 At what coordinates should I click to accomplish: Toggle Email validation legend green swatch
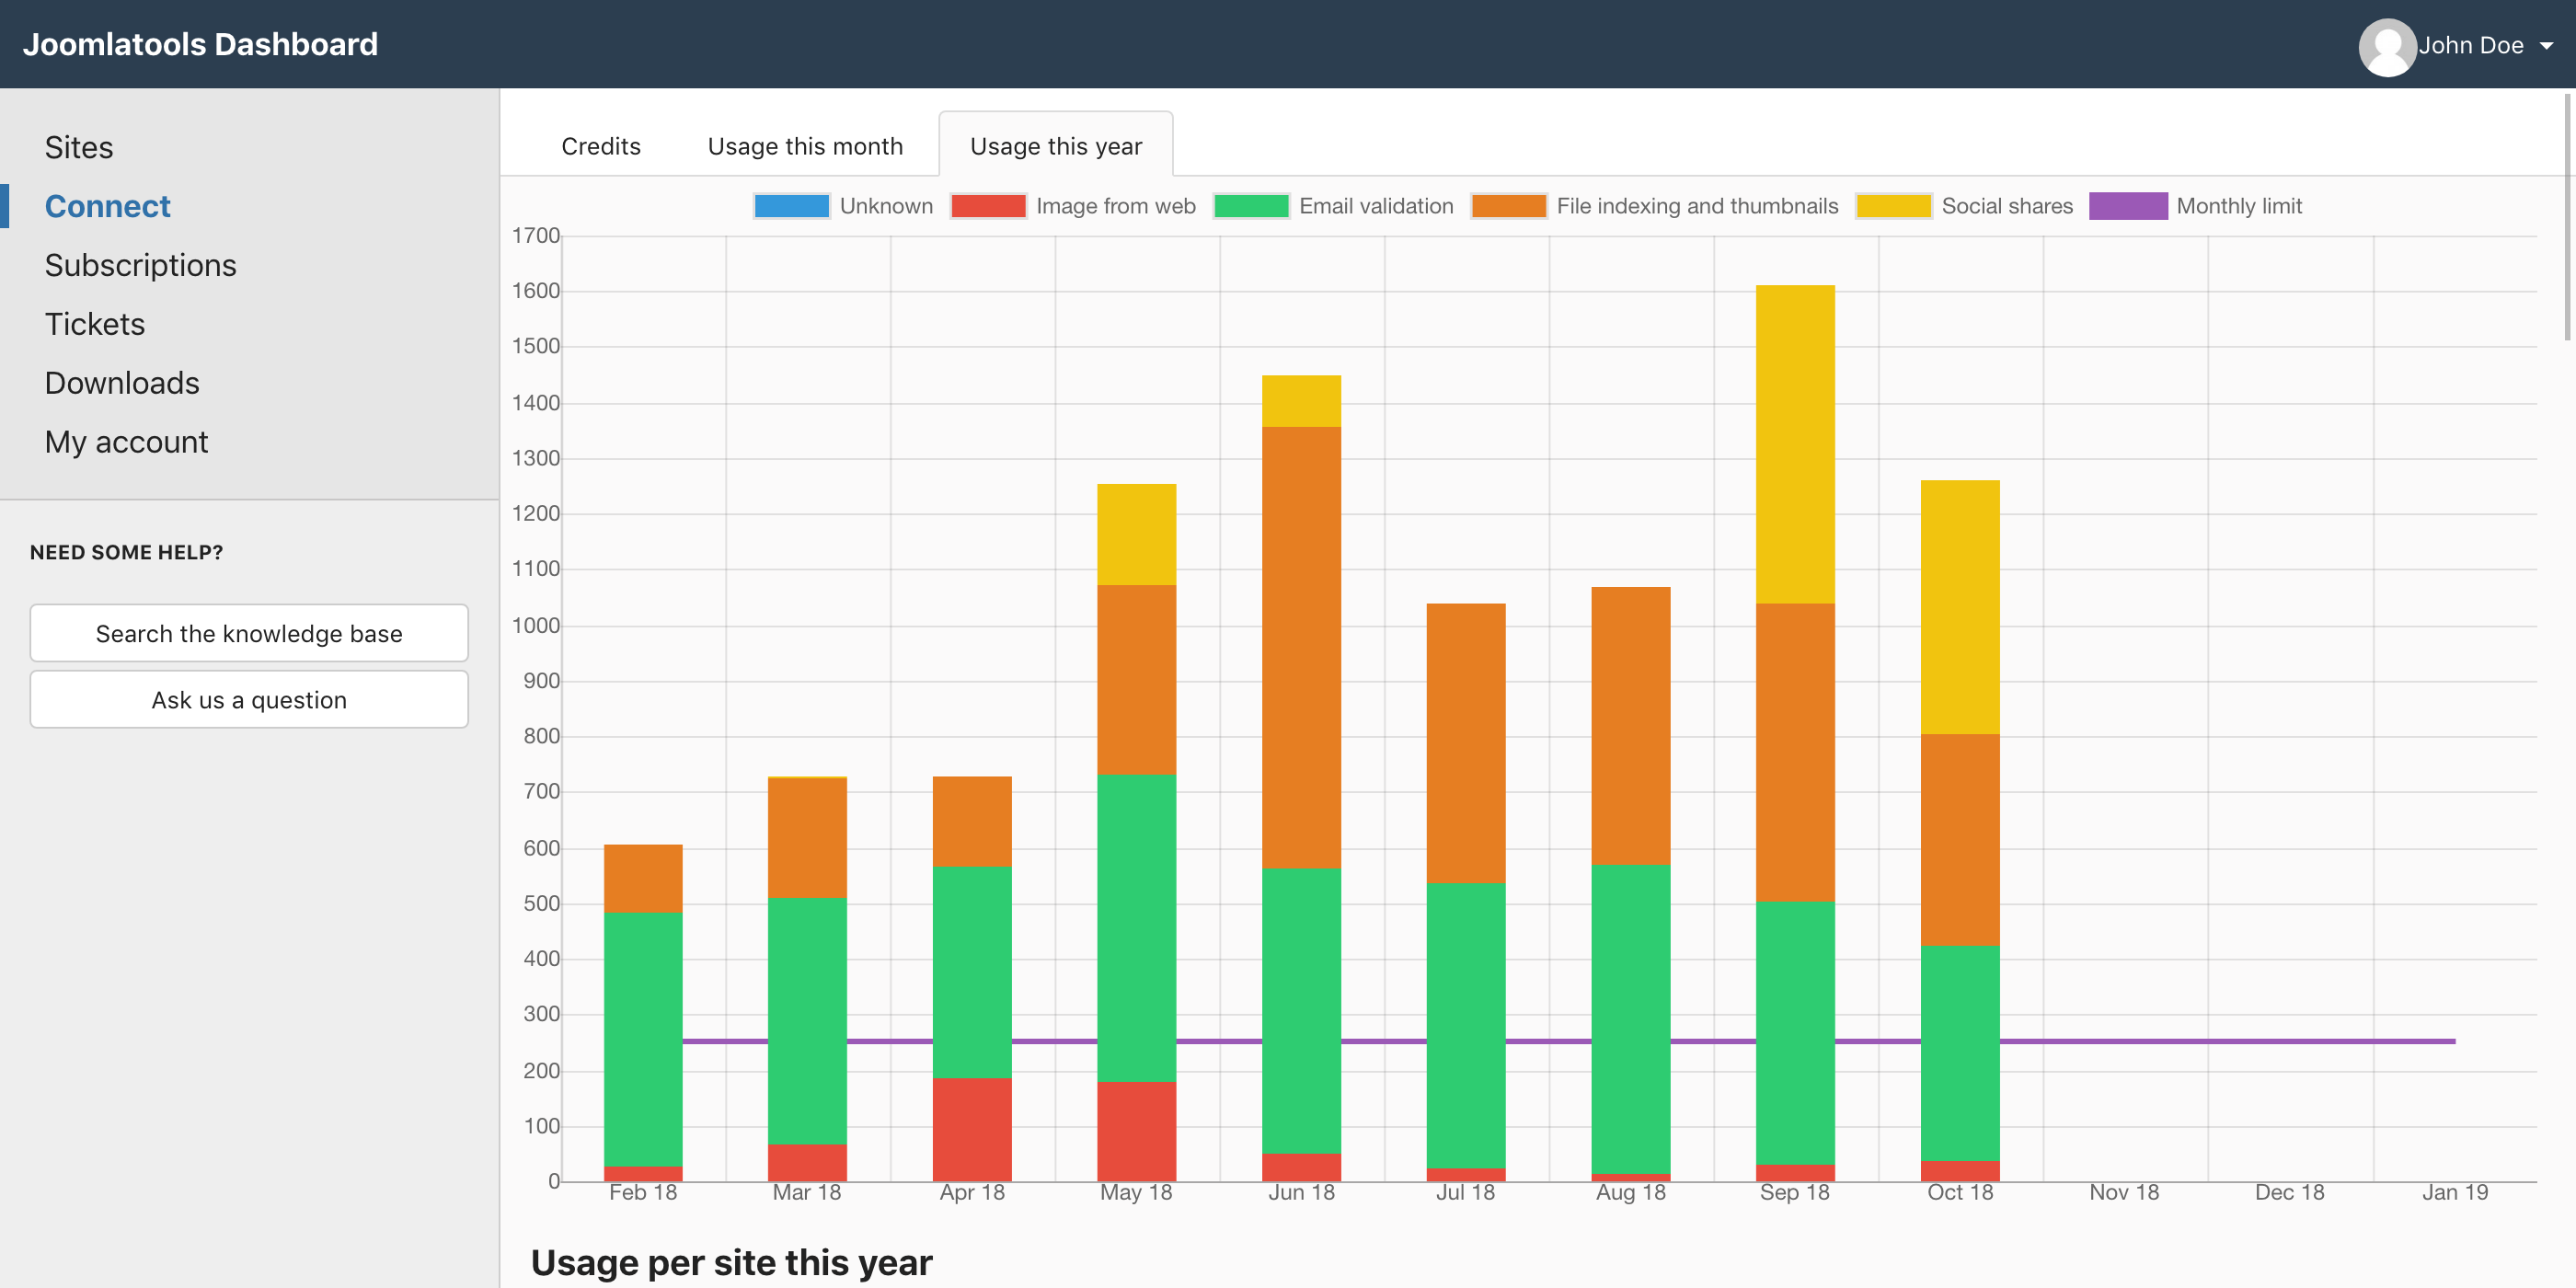[x=1250, y=206]
